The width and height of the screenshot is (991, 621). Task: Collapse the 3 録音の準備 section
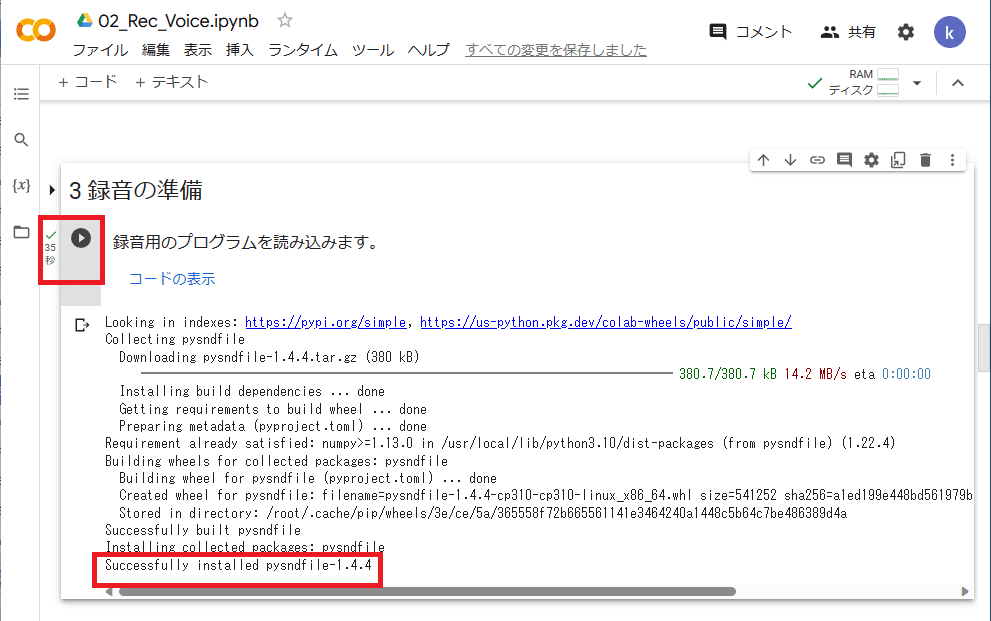point(52,190)
